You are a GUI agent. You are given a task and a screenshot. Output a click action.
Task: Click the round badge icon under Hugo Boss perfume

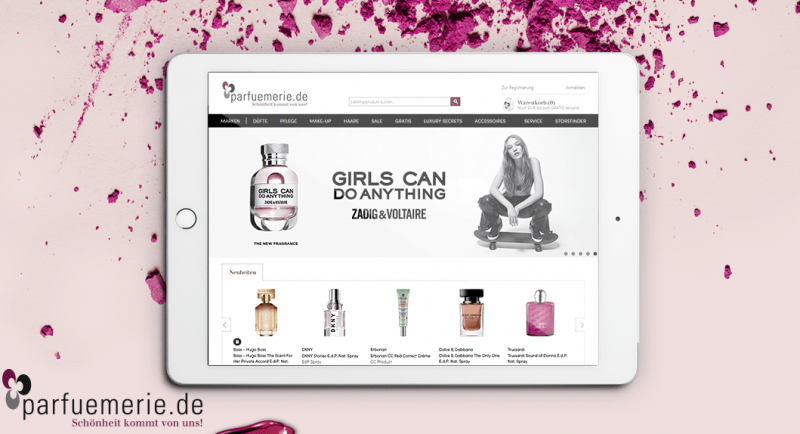pos(237,342)
